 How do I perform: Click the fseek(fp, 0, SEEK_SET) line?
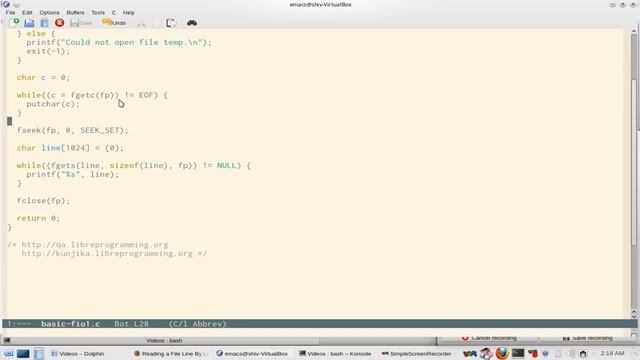pos(73,130)
